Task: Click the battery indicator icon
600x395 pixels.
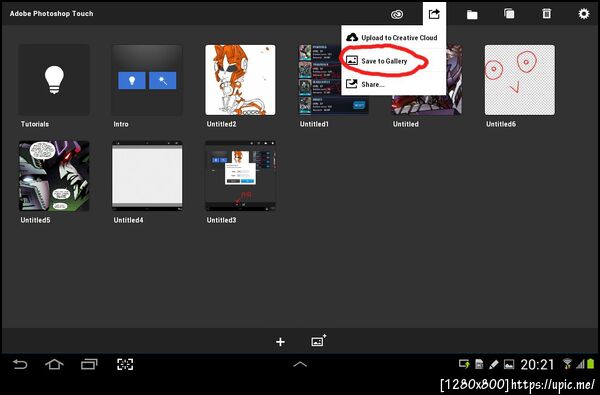Action: [x=591, y=364]
